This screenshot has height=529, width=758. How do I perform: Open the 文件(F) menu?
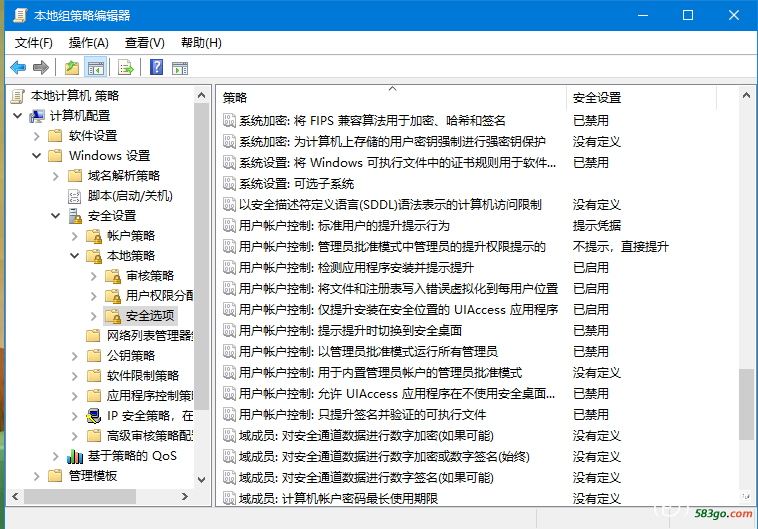click(x=33, y=43)
